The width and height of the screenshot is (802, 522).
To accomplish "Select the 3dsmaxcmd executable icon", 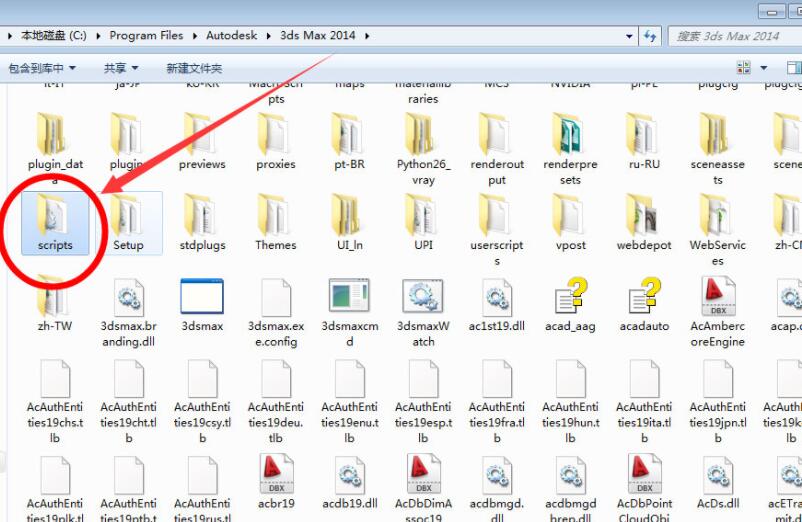I will tap(349, 298).
